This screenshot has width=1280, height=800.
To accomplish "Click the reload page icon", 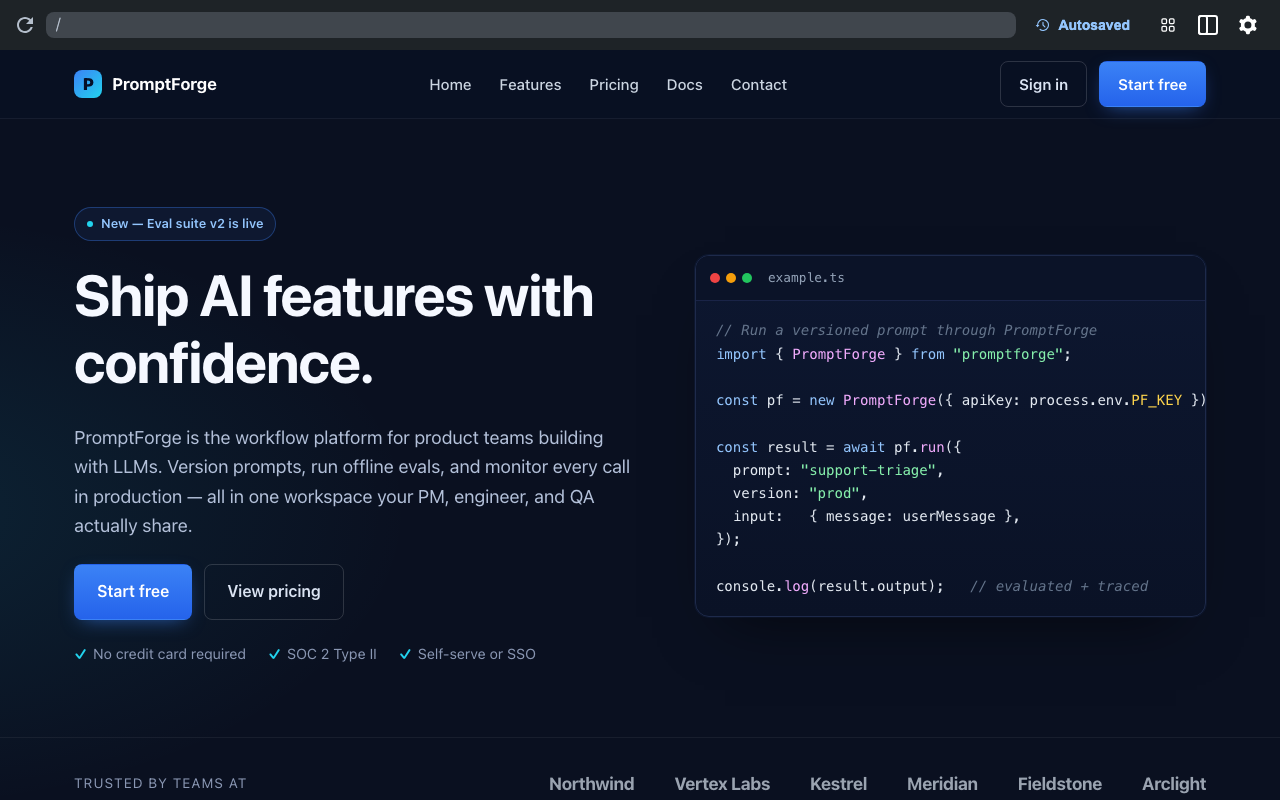I will pos(25,25).
